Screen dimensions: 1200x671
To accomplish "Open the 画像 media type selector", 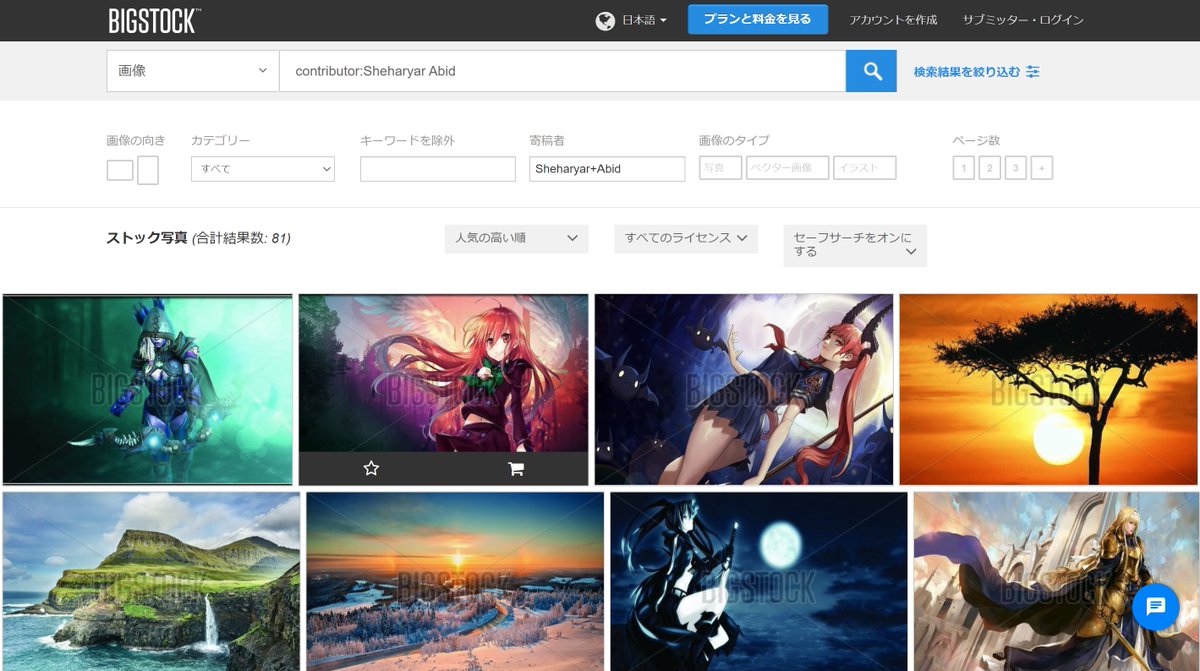I will coord(192,70).
